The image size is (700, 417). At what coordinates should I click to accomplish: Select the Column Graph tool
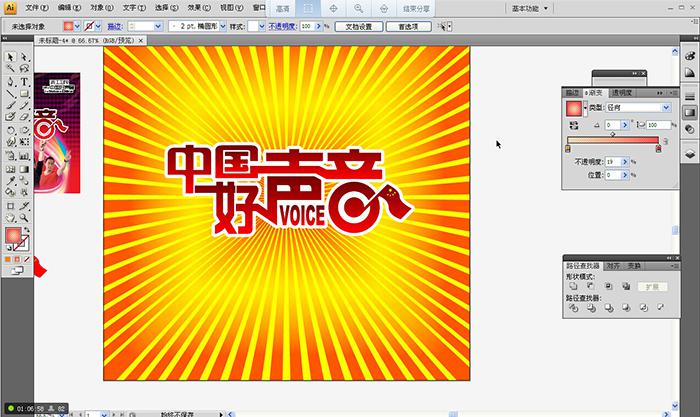point(24,156)
